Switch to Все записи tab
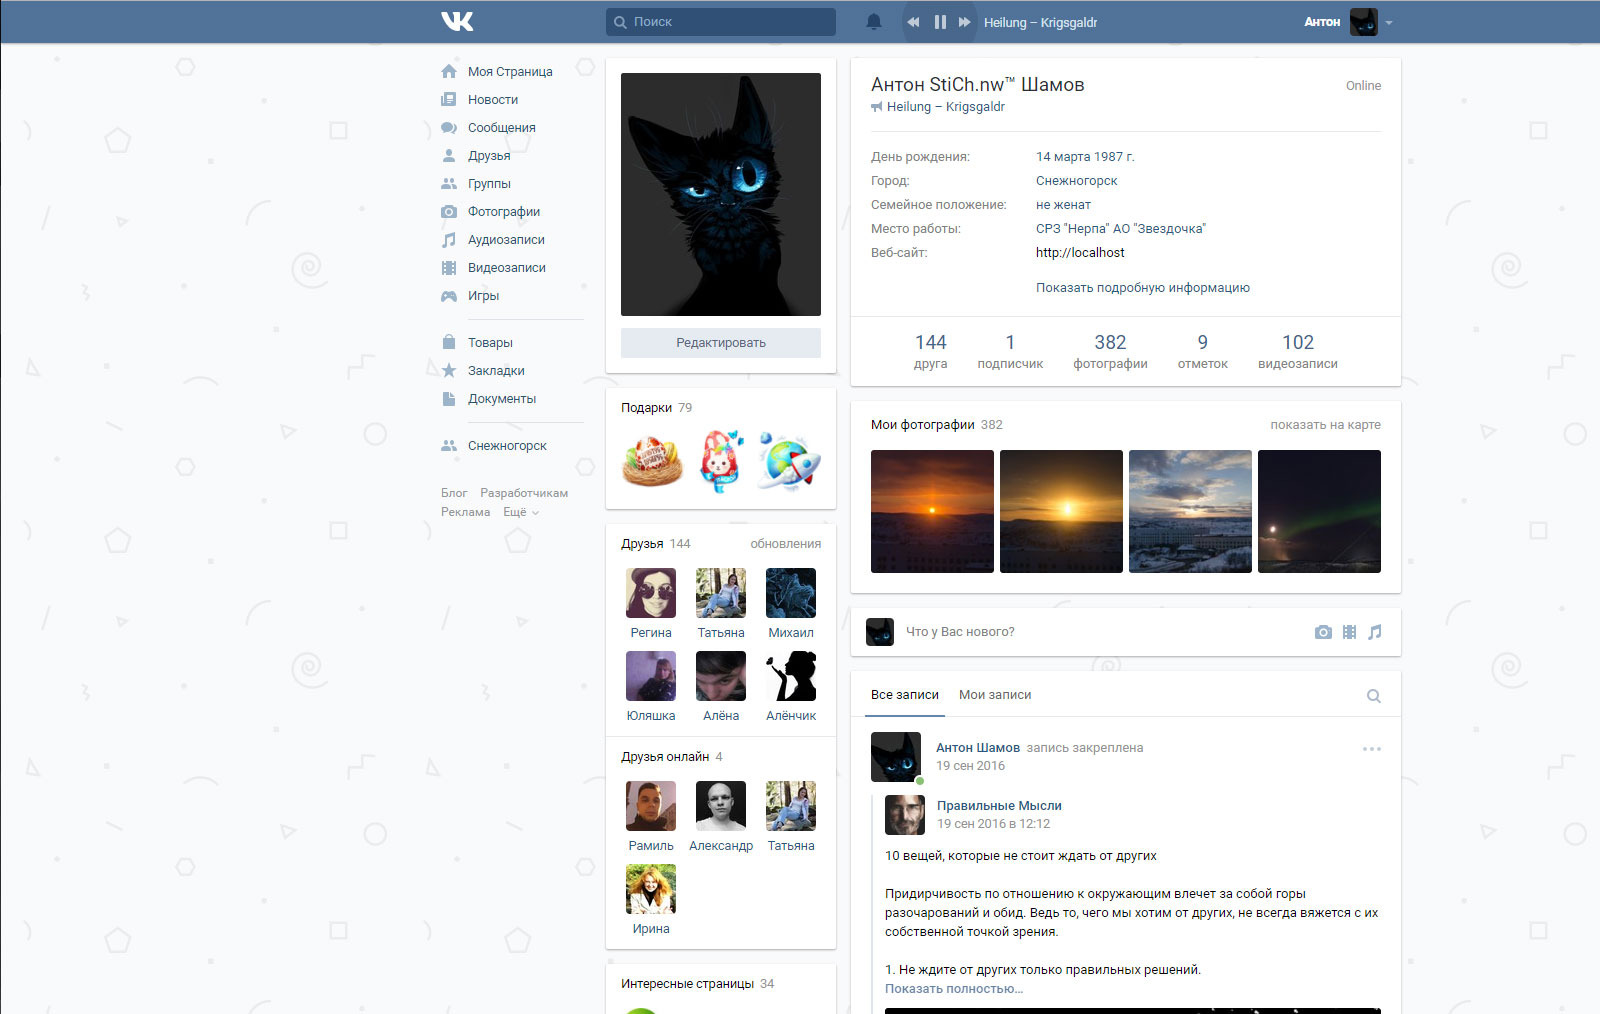This screenshot has height=1014, width=1600. 905,695
